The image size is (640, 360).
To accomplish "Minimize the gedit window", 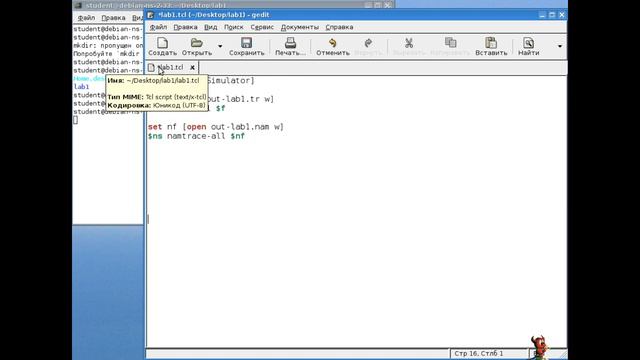I will coord(542,15).
